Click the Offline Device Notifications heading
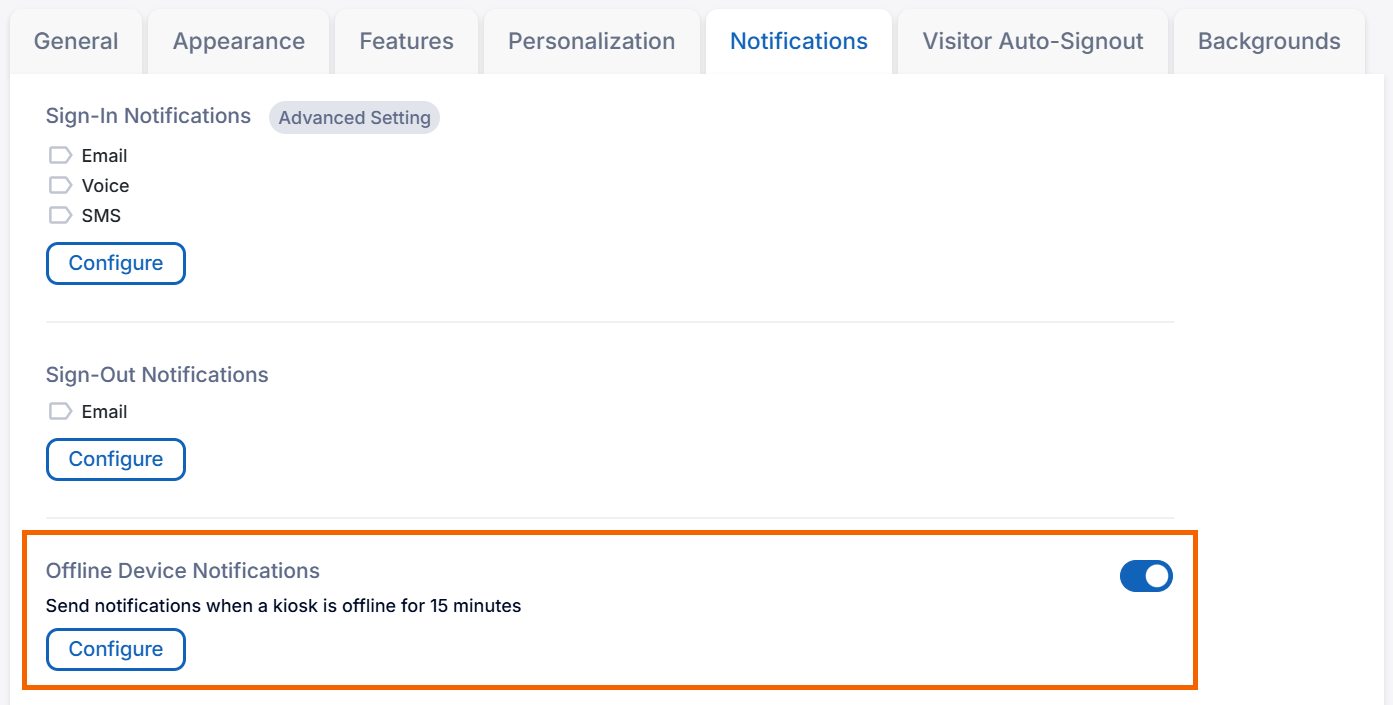The width and height of the screenshot is (1393, 705). (x=183, y=570)
